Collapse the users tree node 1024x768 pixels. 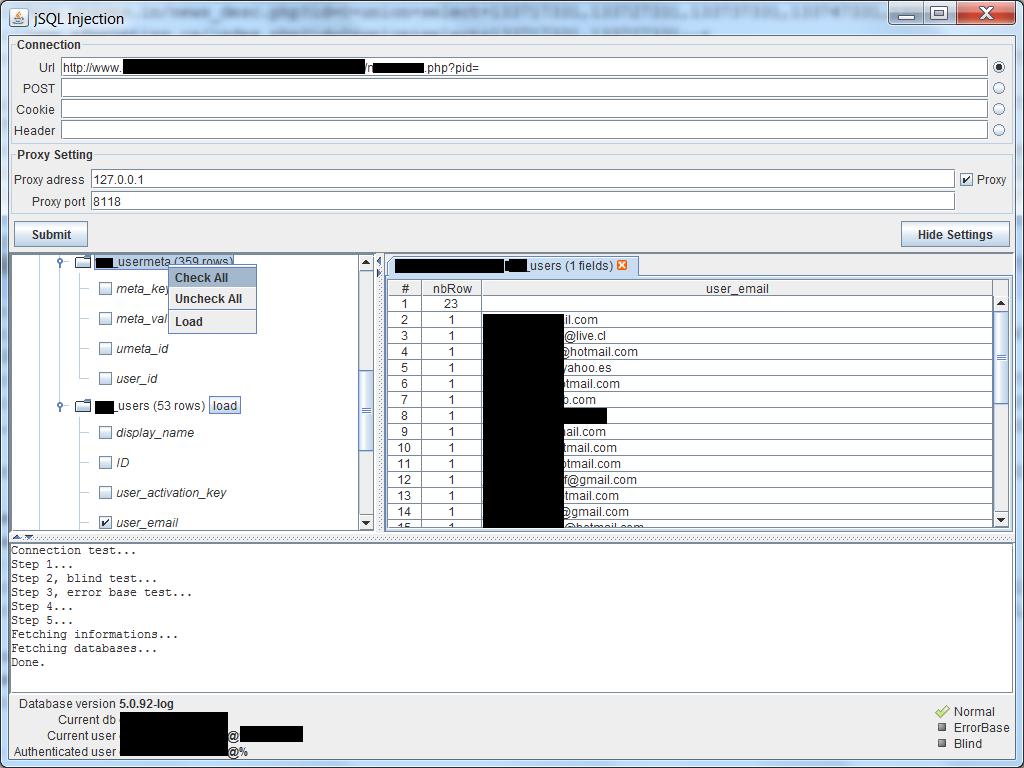coord(62,405)
